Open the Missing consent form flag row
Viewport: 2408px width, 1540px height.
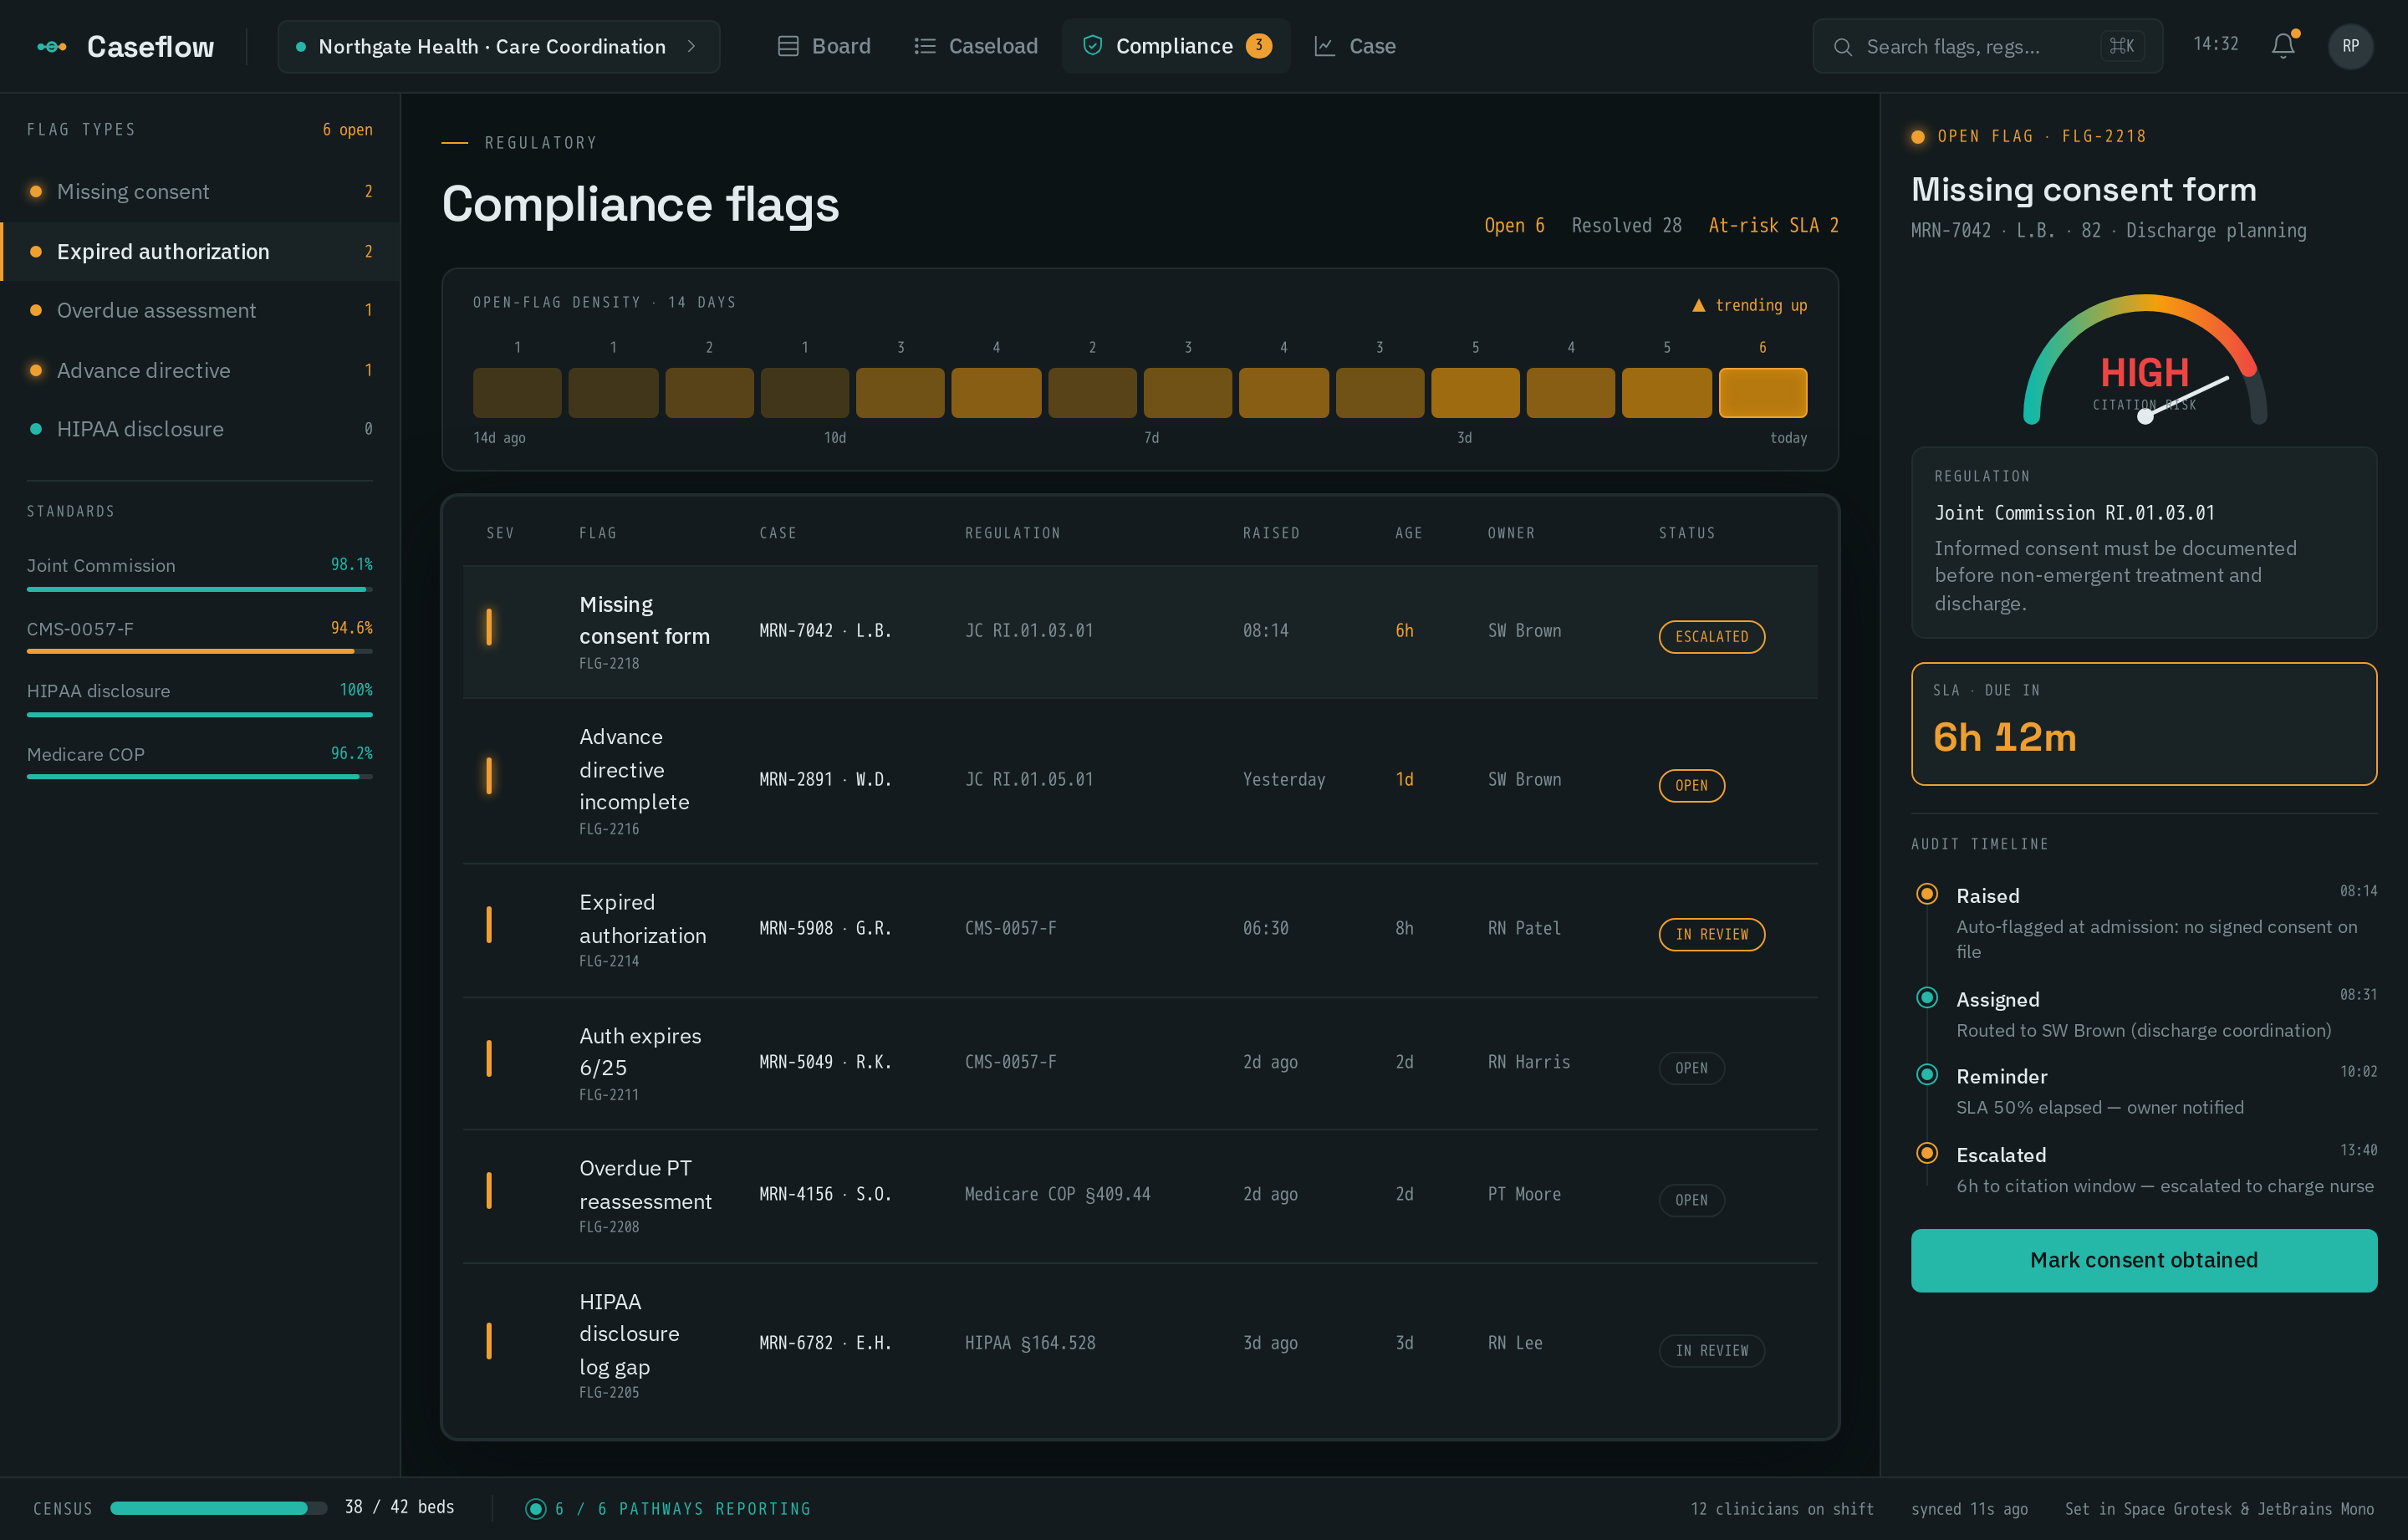(x=1139, y=632)
